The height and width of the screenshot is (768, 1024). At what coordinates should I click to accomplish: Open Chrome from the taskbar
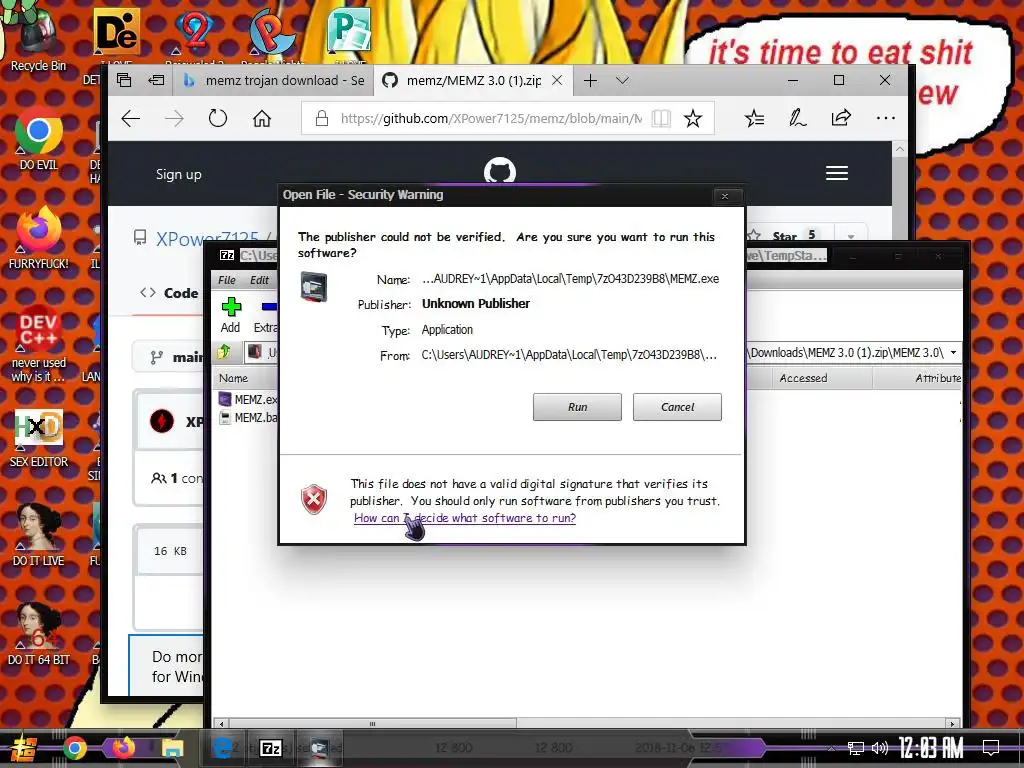pyautogui.click(x=74, y=748)
